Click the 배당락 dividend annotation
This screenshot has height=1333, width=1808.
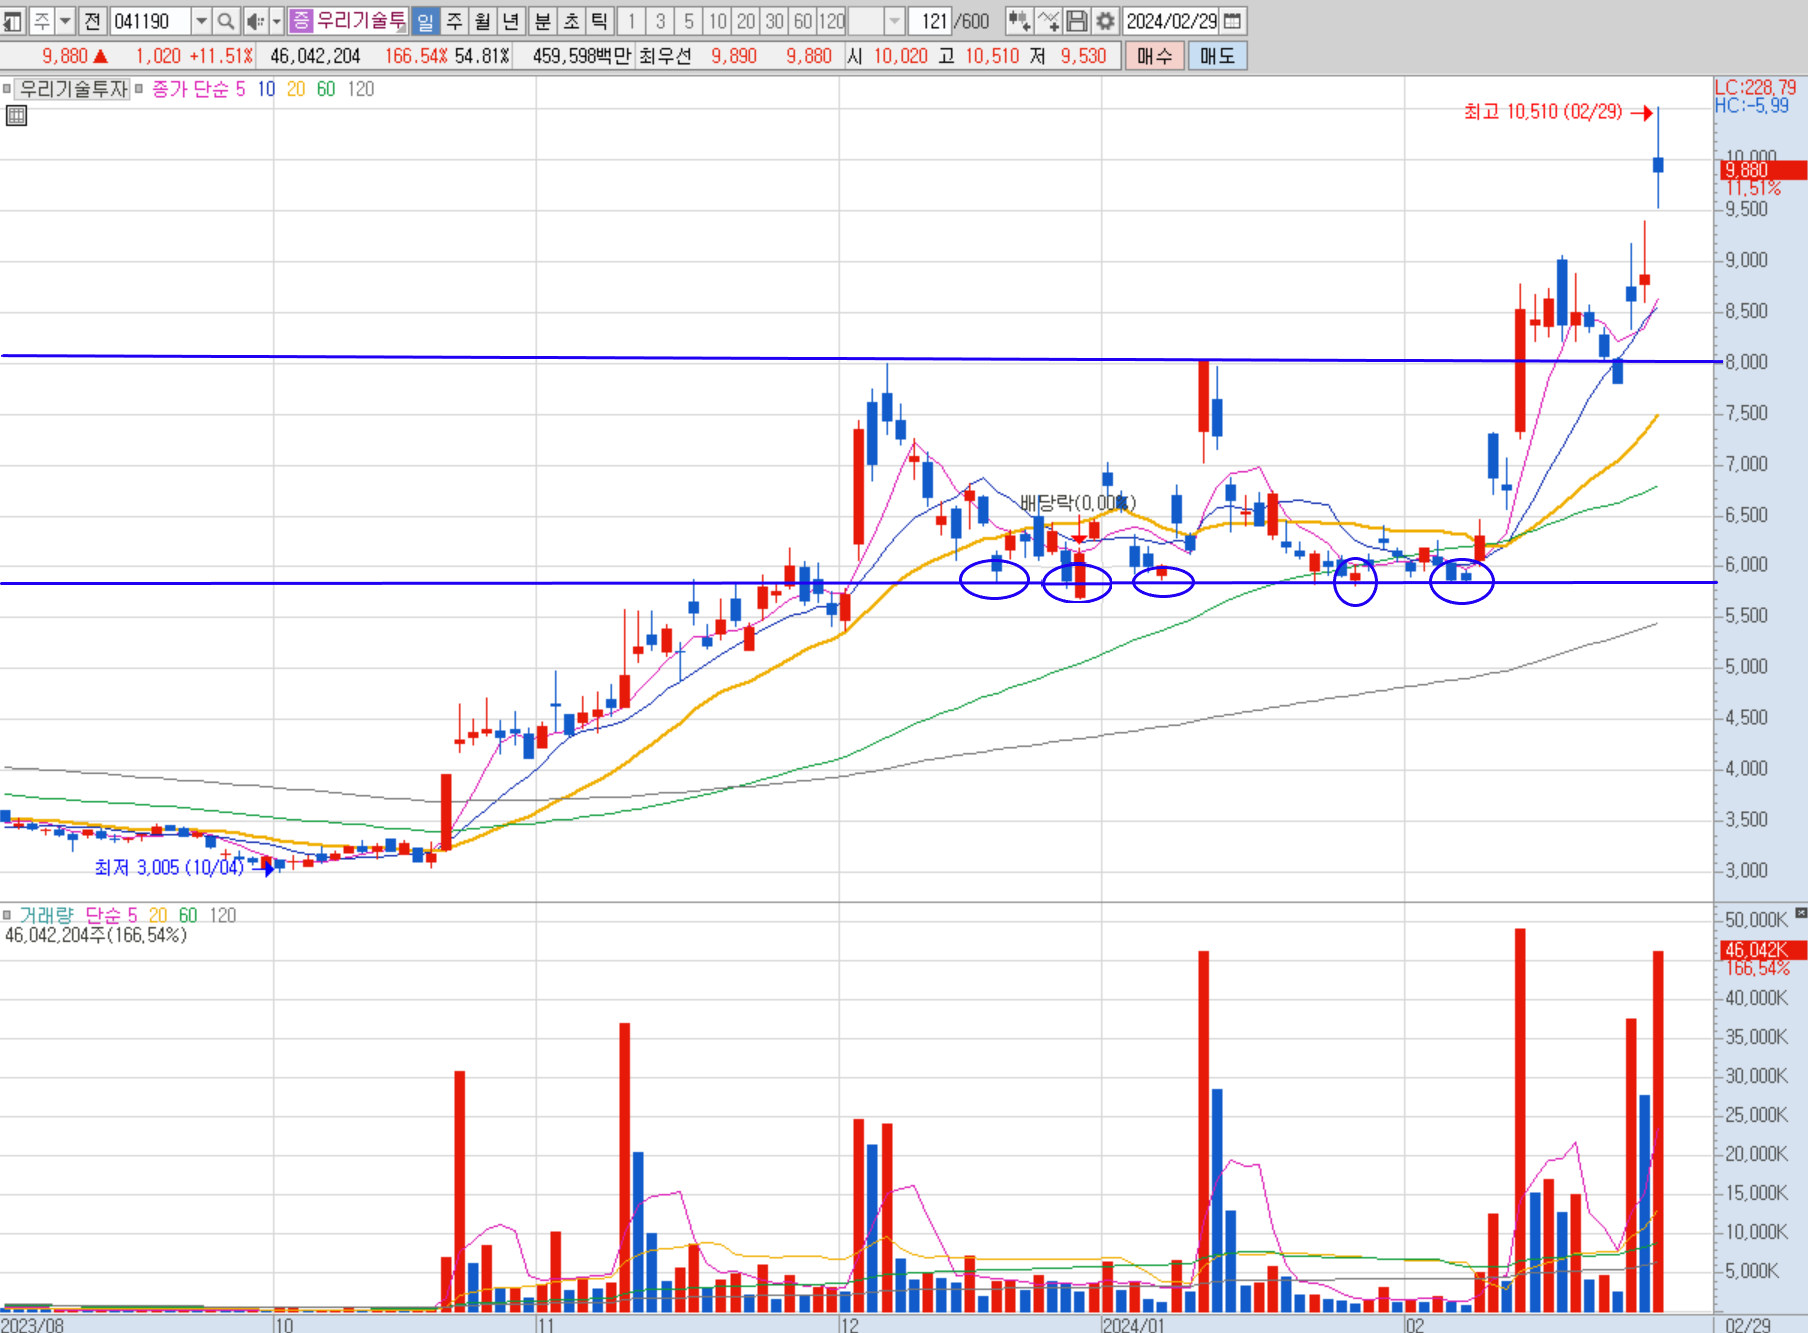pyautogui.click(x=1077, y=502)
